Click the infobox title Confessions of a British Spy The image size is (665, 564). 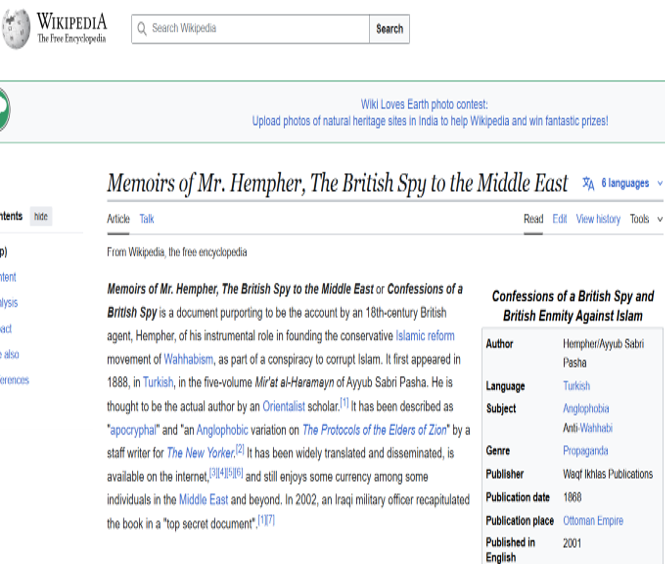pos(573,306)
